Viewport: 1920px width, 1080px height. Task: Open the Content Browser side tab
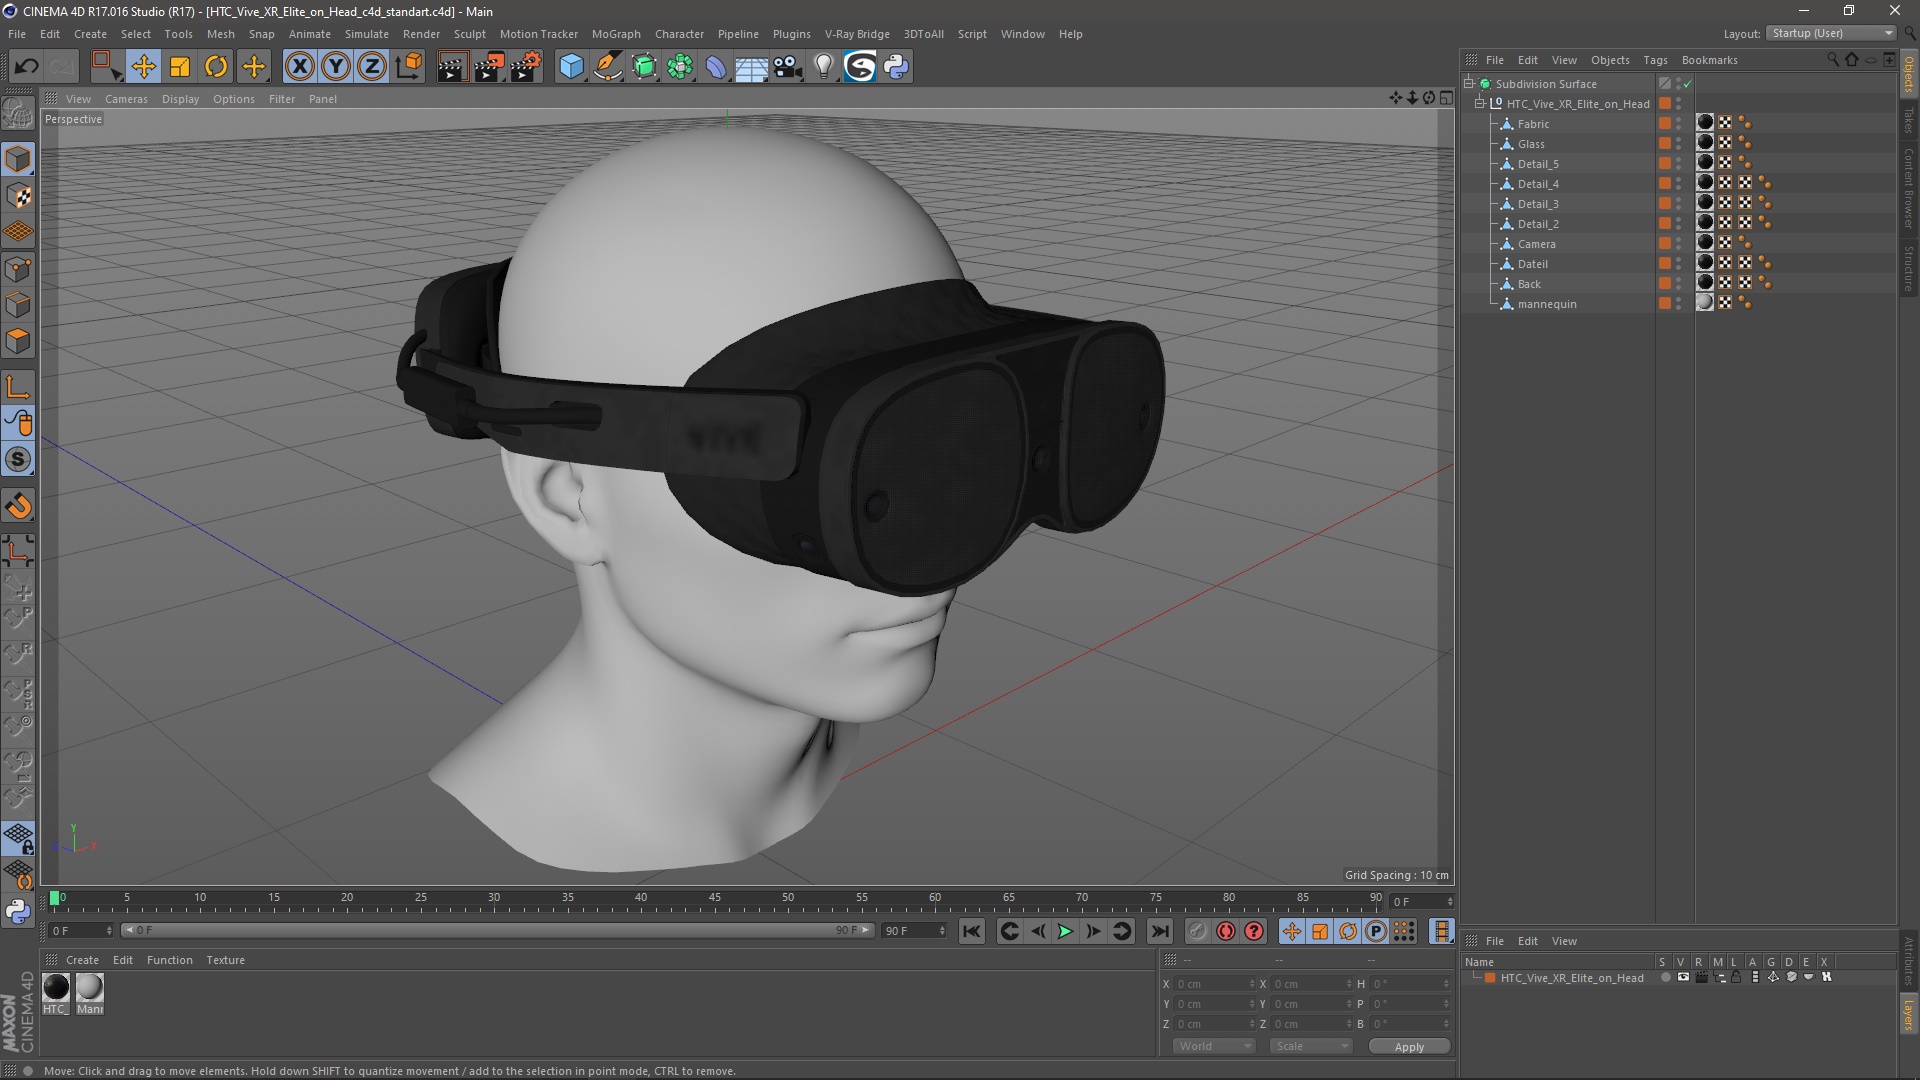1909,188
